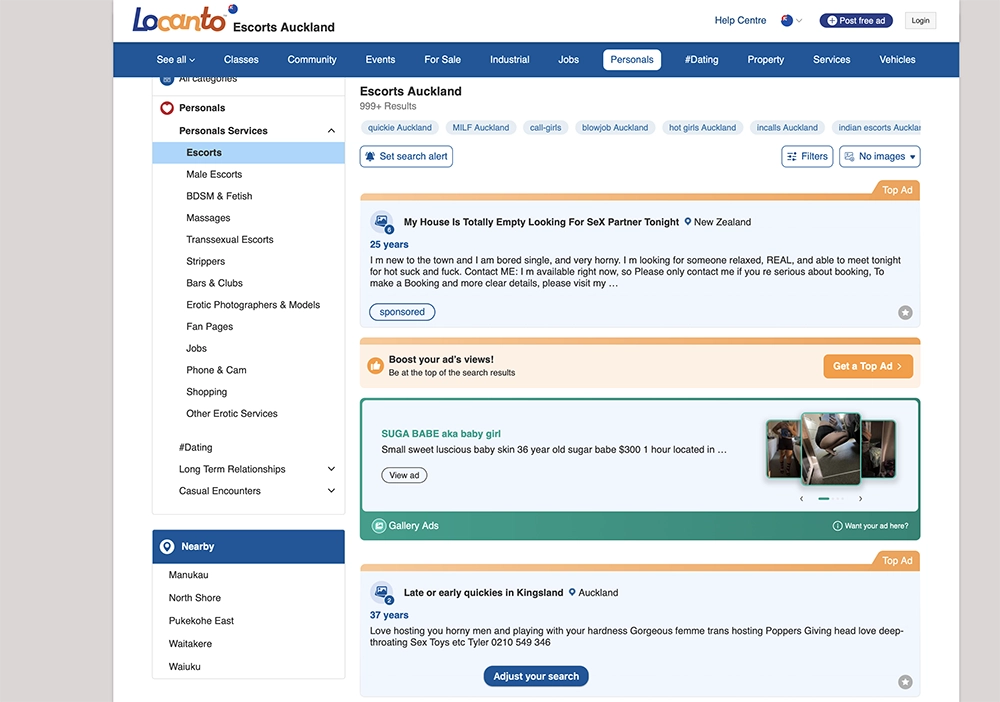Image resolution: width=1000 pixels, height=702 pixels.
Task: Click the Set search alert button
Action: (x=406, y=156)
